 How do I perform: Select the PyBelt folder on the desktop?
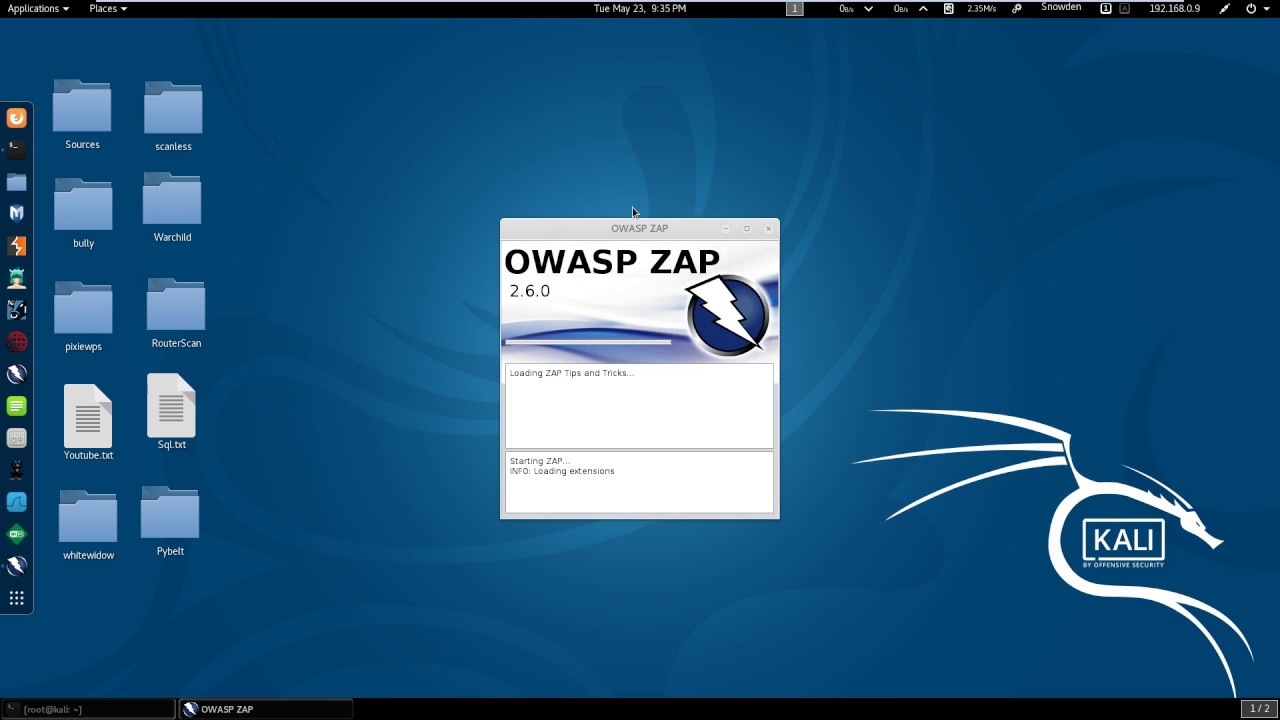pos(170,521)
